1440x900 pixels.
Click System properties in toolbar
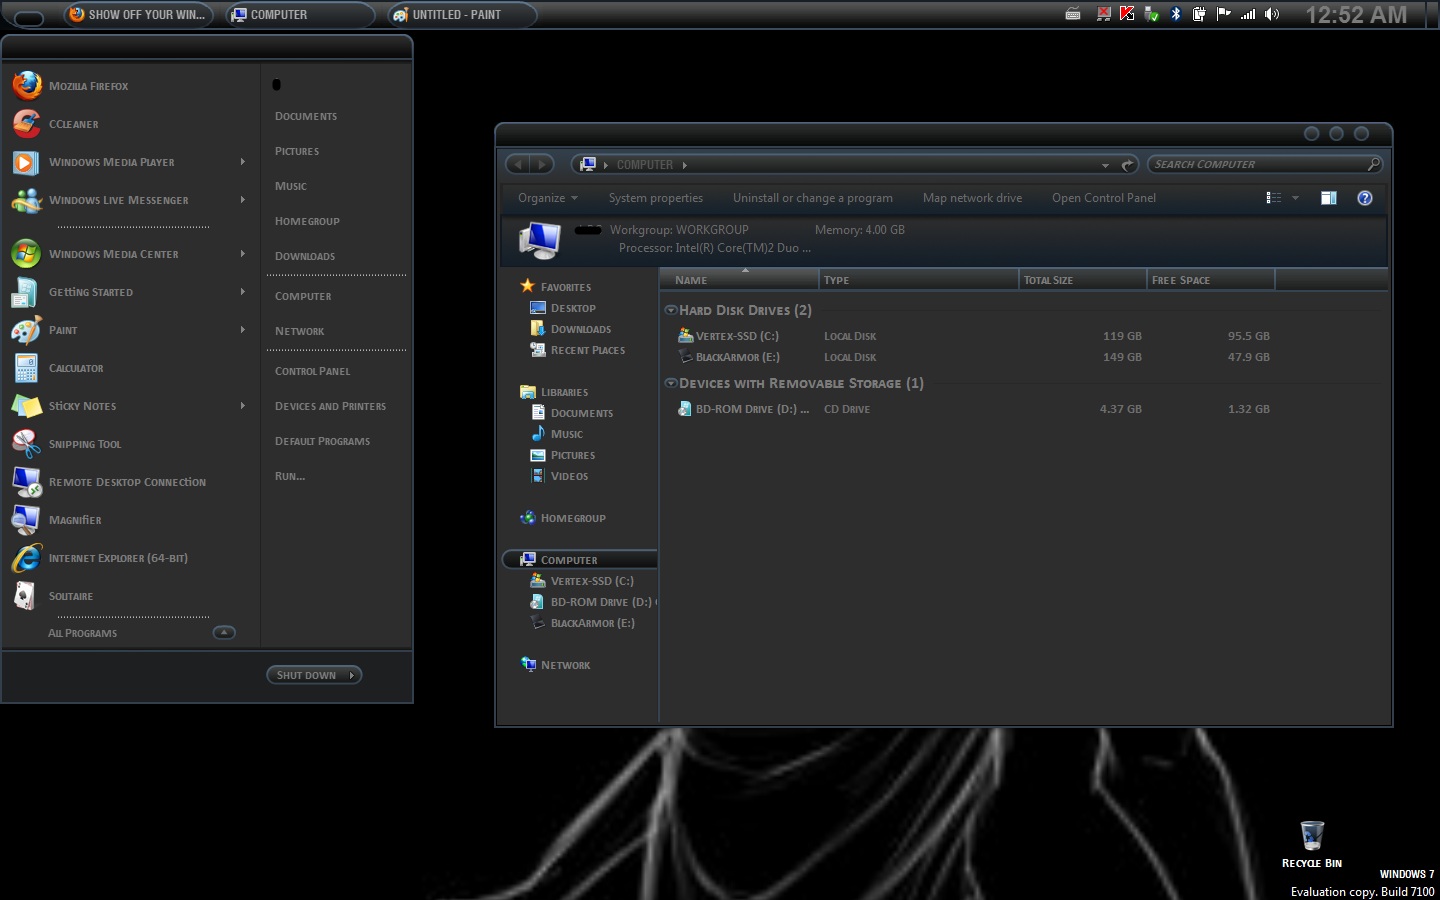pos(656,198)
